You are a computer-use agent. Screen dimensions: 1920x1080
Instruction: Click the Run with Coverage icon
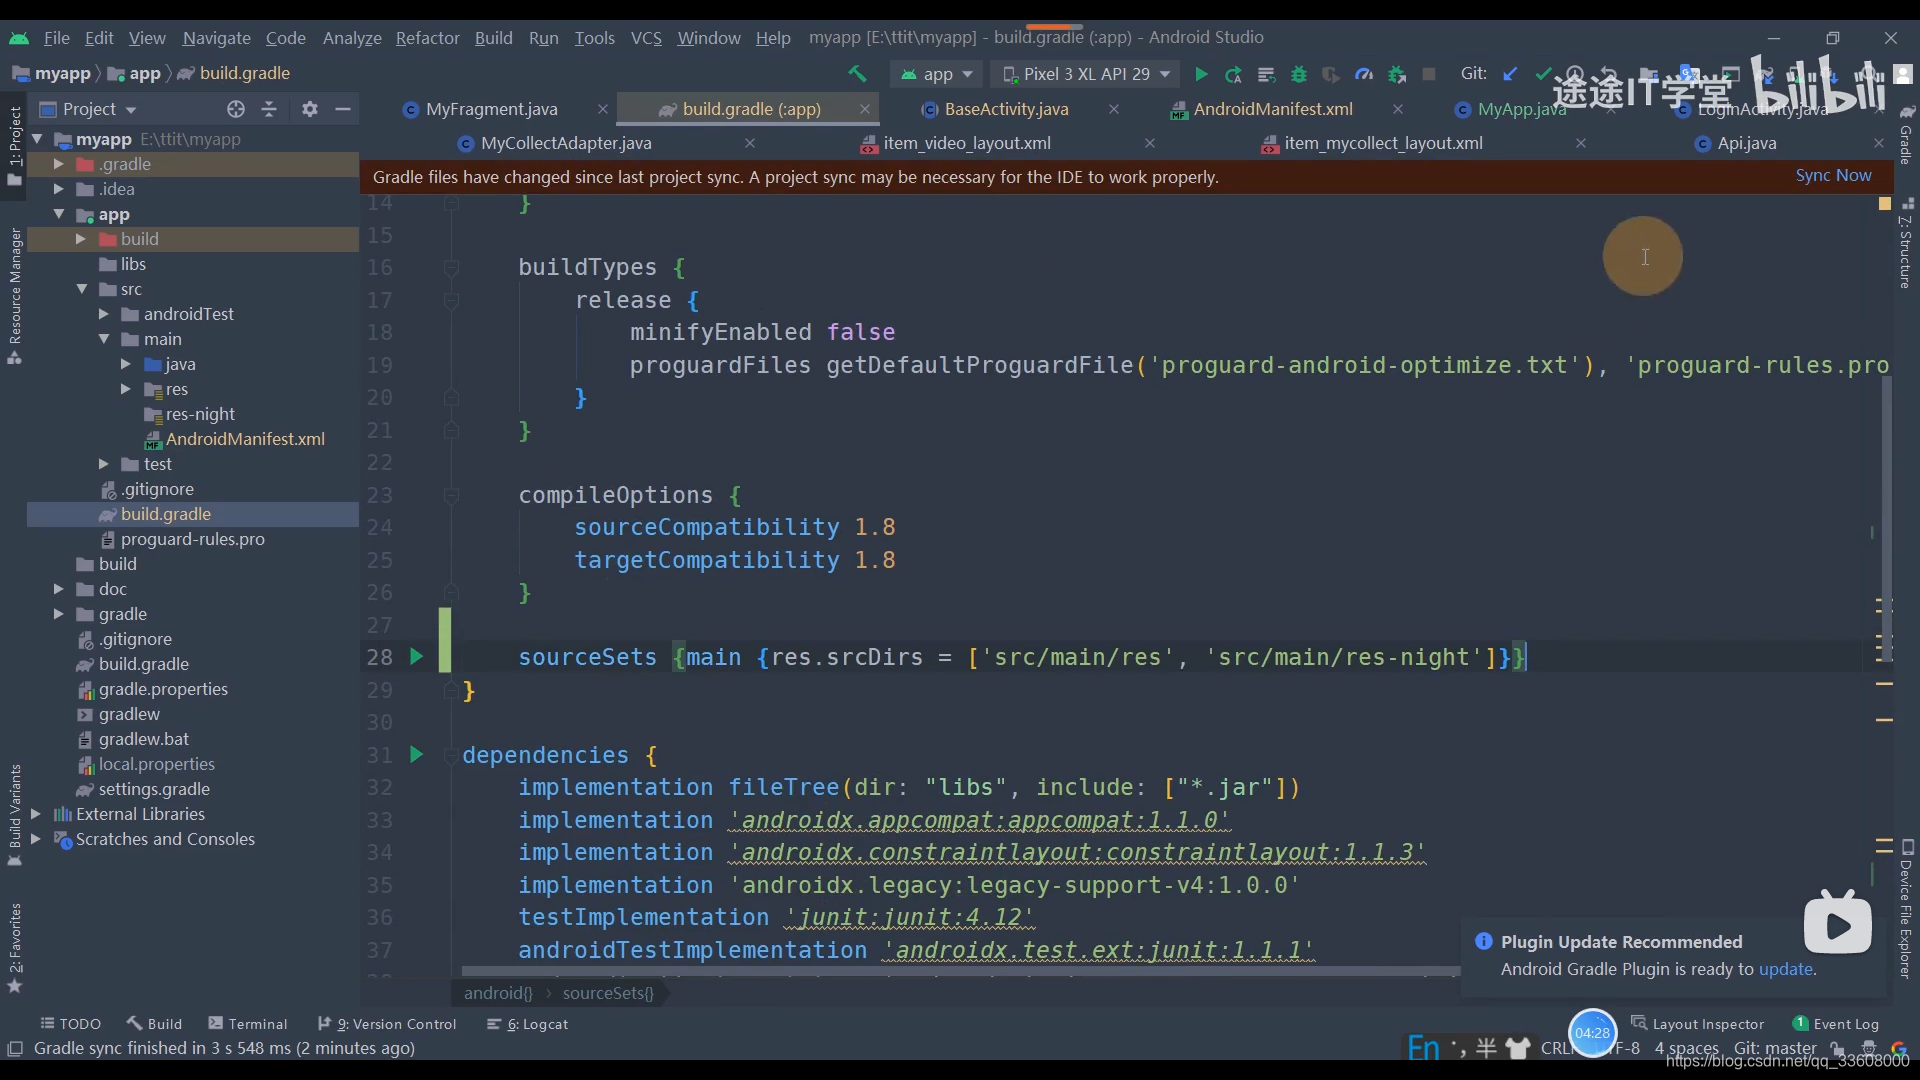[1331, 74]
